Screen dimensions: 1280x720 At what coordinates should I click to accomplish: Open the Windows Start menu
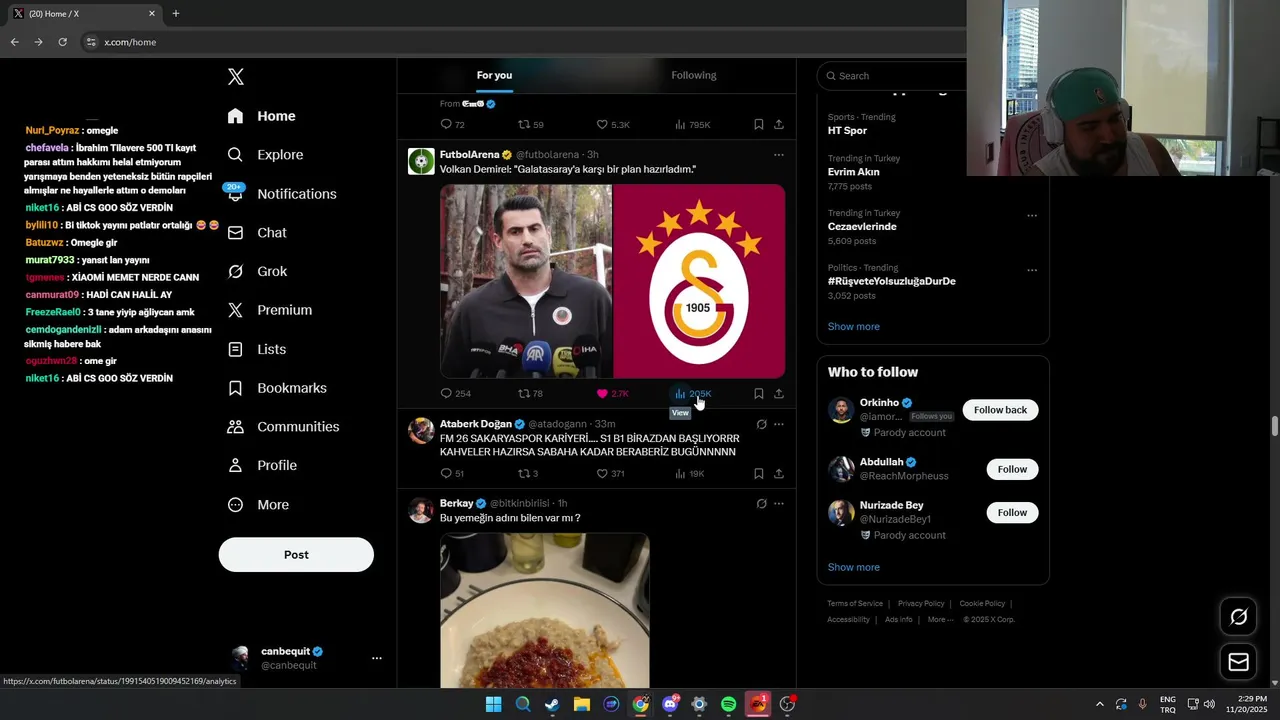coord(493,704)
